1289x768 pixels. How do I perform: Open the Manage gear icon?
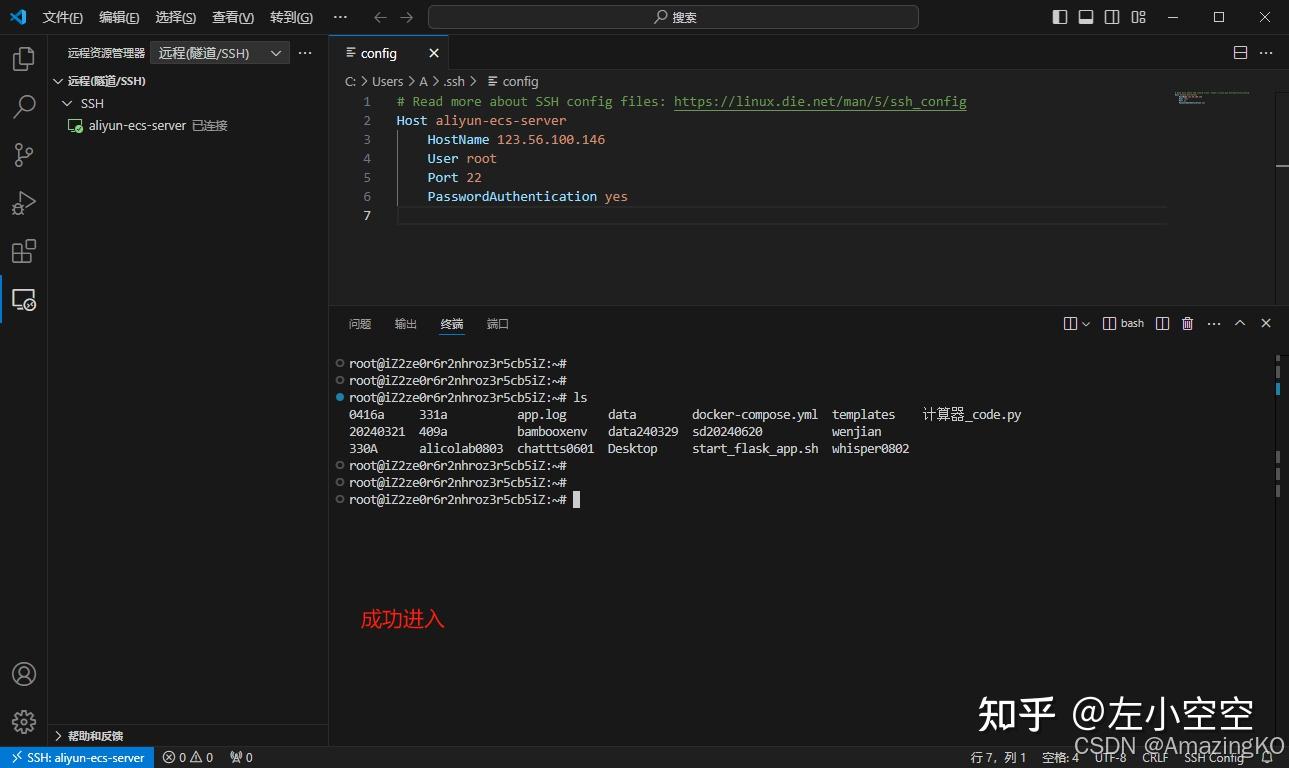23,721
